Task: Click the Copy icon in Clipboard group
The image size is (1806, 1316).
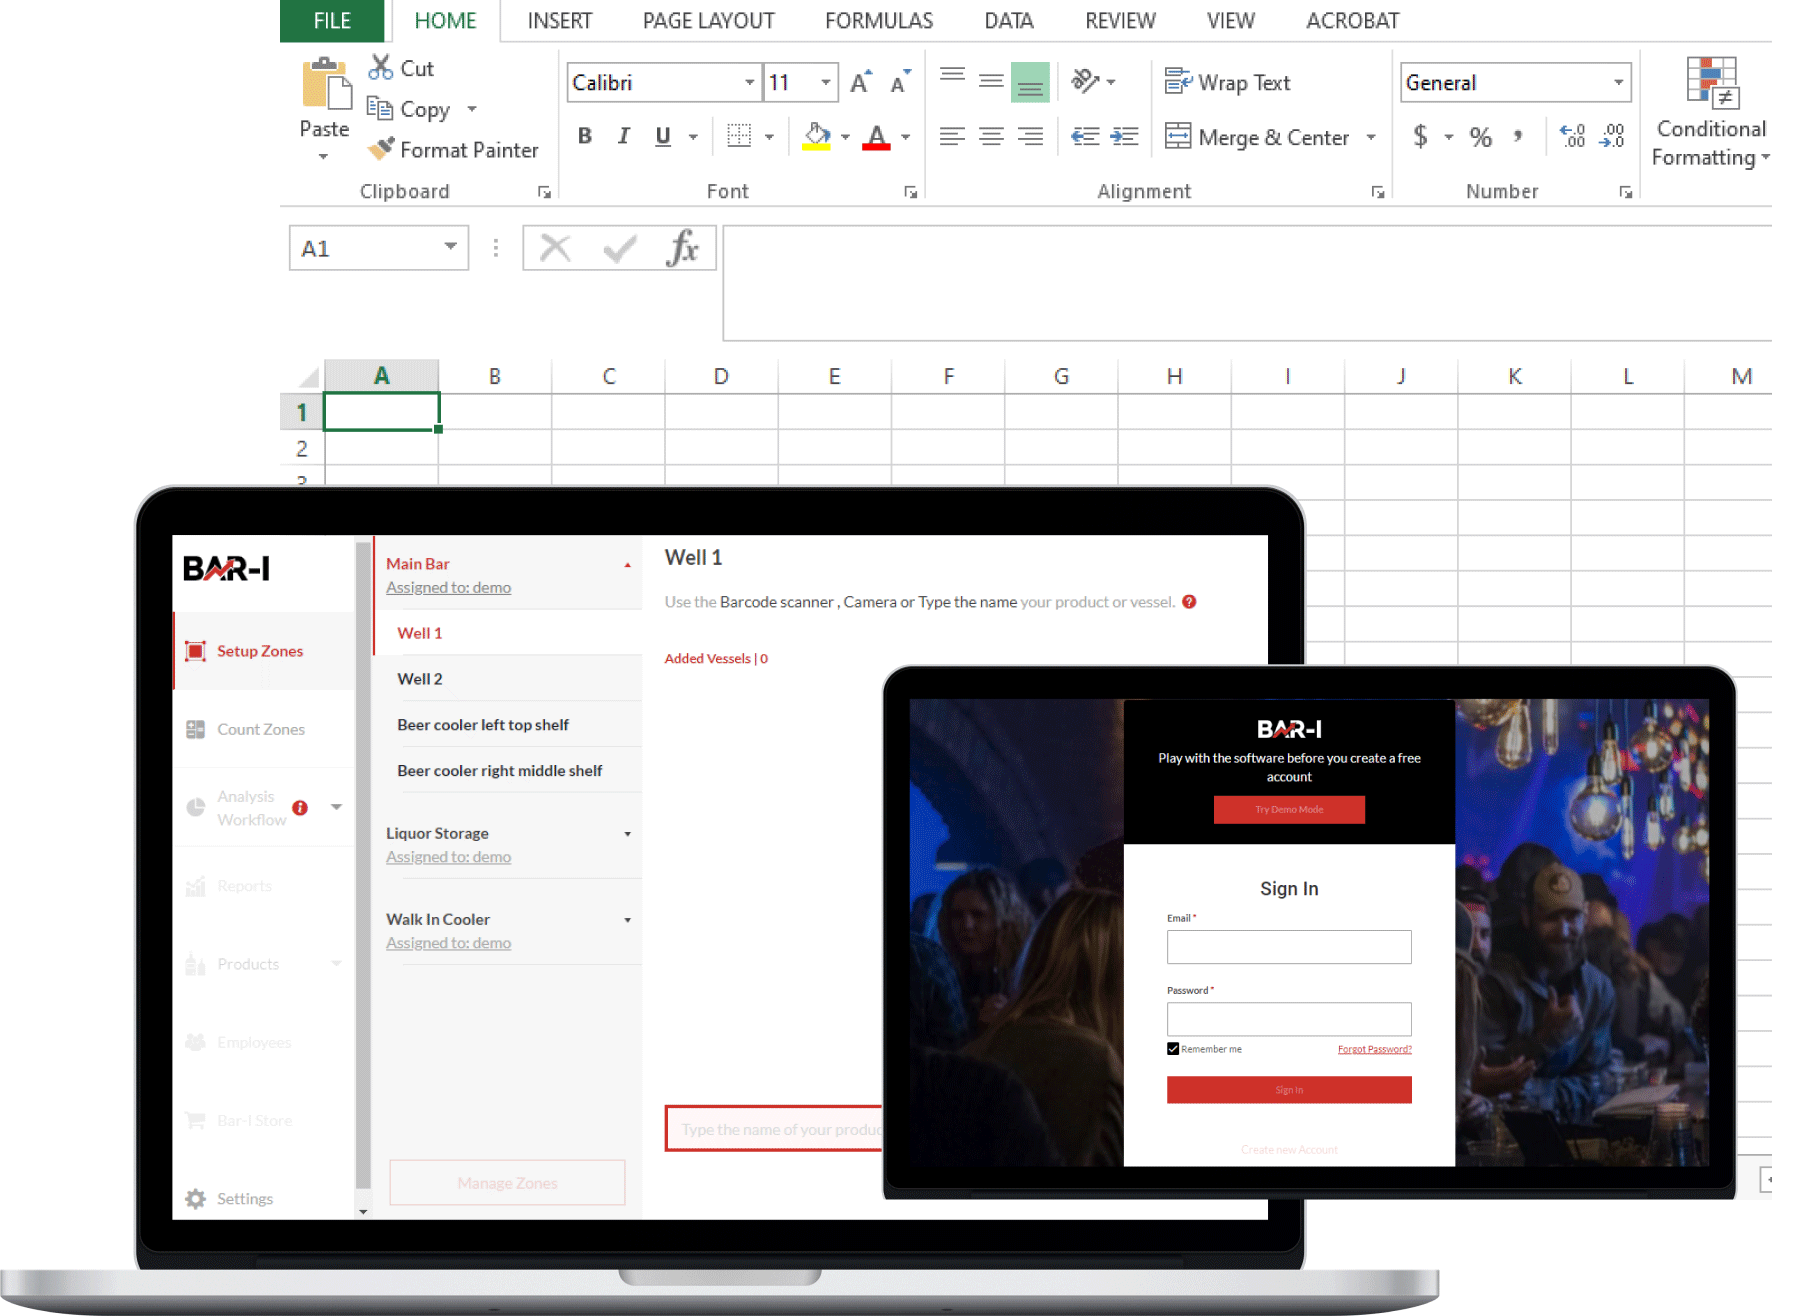Action: (380, 108)
